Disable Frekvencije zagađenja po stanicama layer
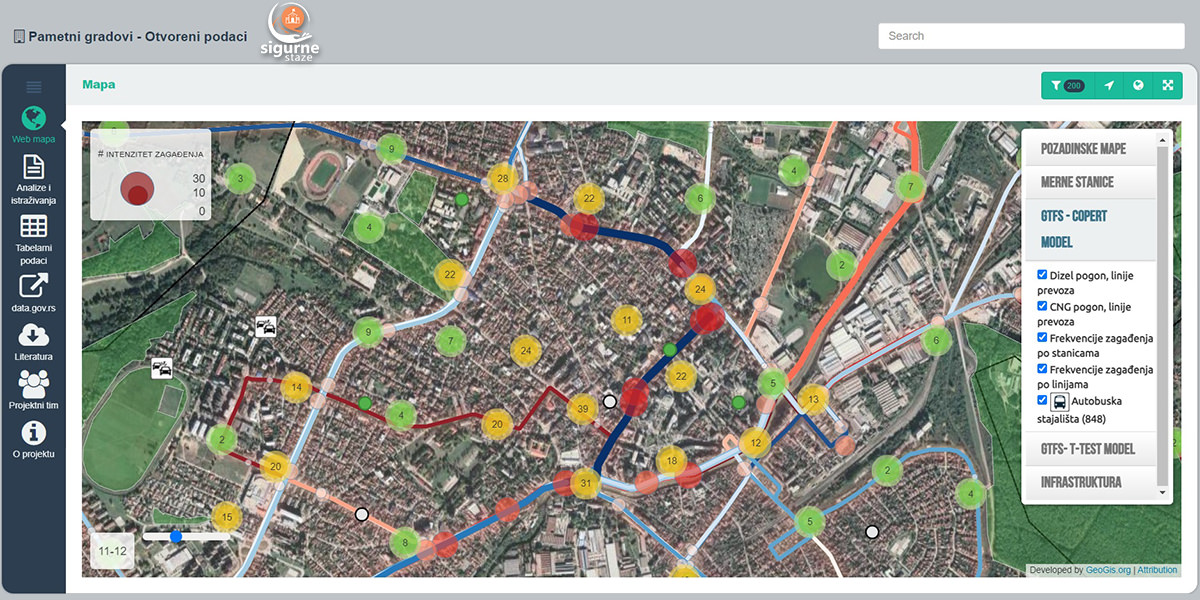1200x600 pixels. tap(1043, 338)
